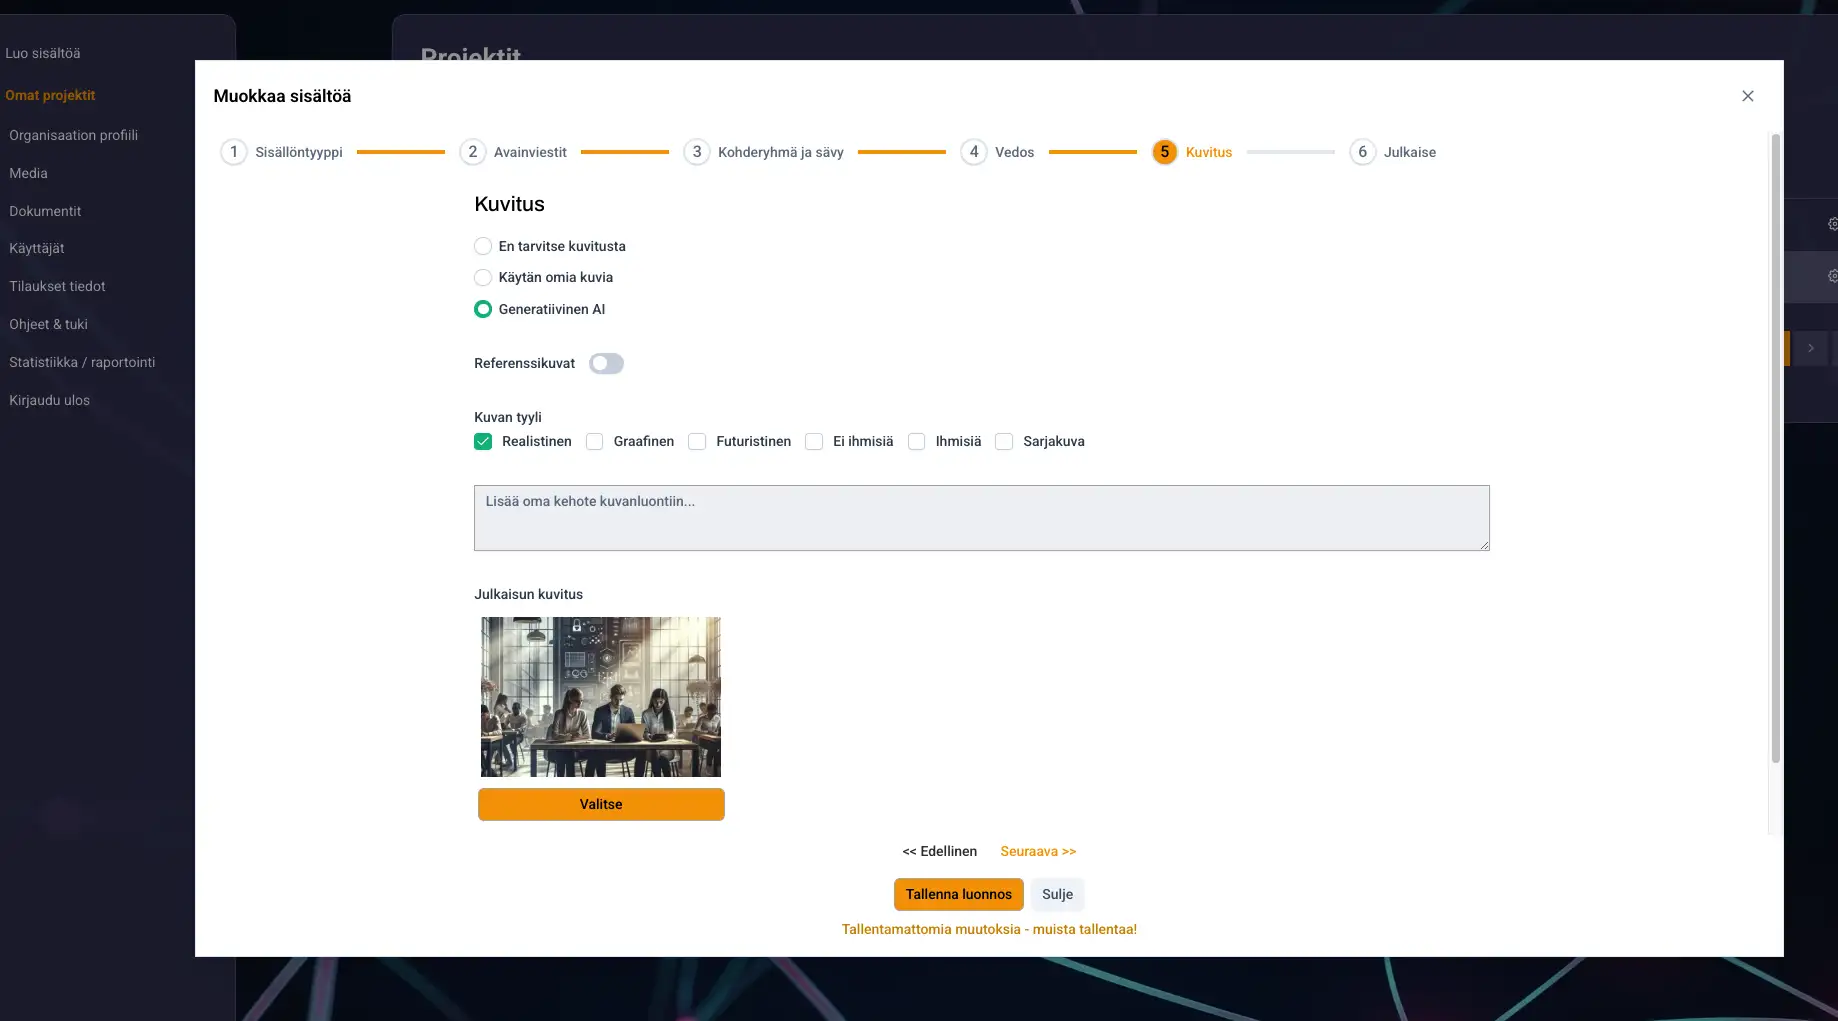Click the generated illustration thumbnail
Image resolution: width=1838 pixels, height=1021 pixels.
pyautogui.click(x=600, y=697)
